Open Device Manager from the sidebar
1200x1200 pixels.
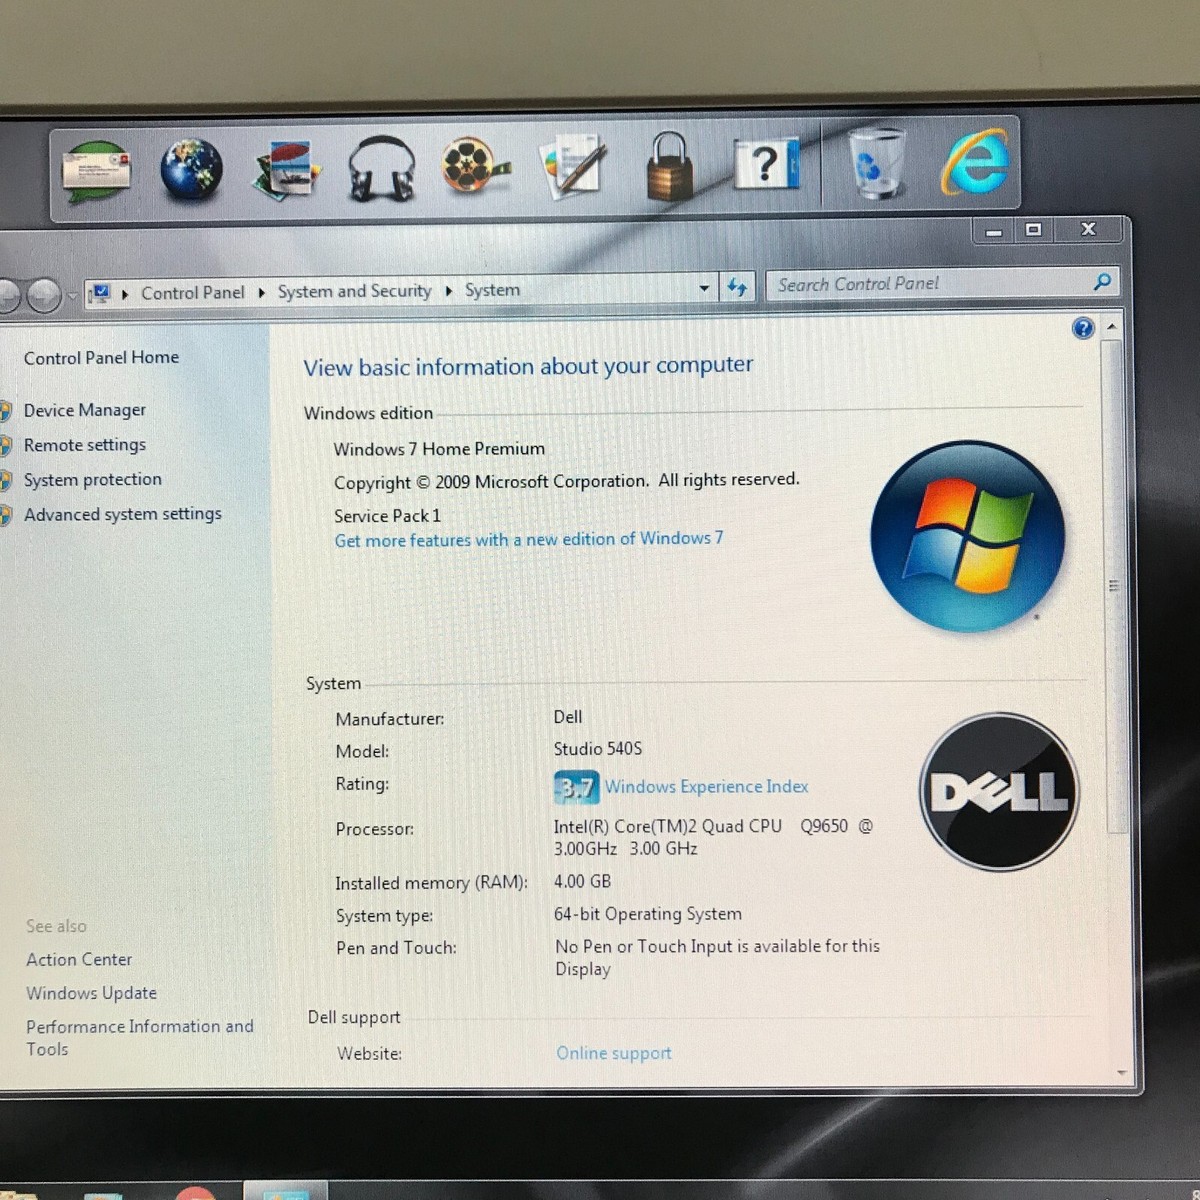pos(84,410)
